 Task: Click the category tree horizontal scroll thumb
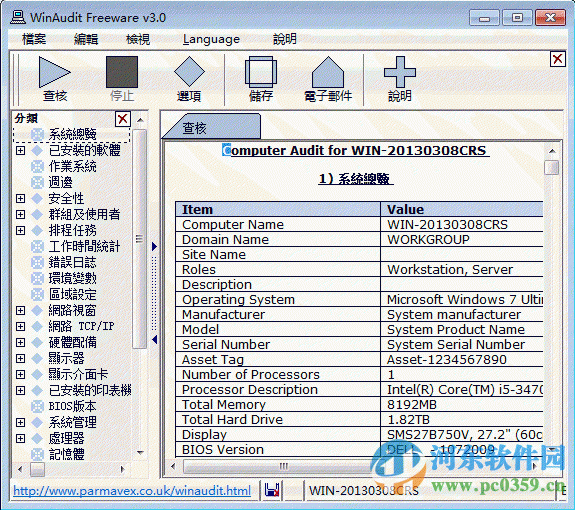coord(37,469)
